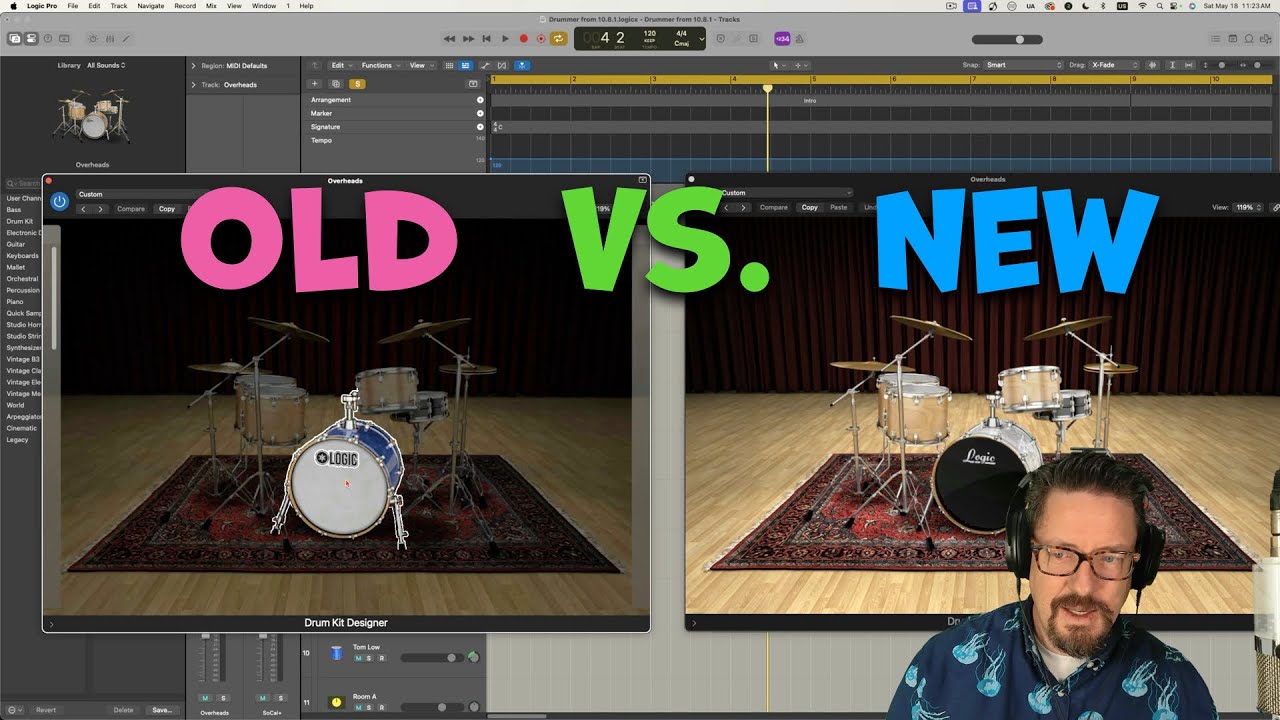Open the Loop Browser button

[1249, 39]
